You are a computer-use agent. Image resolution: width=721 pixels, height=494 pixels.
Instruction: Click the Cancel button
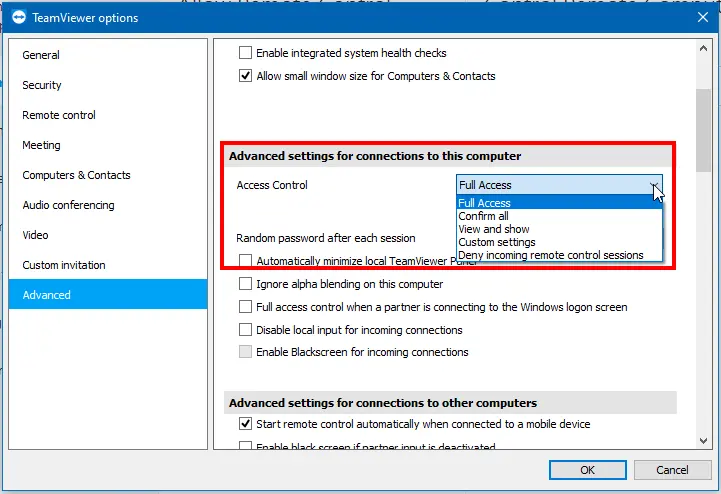click(672, 470)
